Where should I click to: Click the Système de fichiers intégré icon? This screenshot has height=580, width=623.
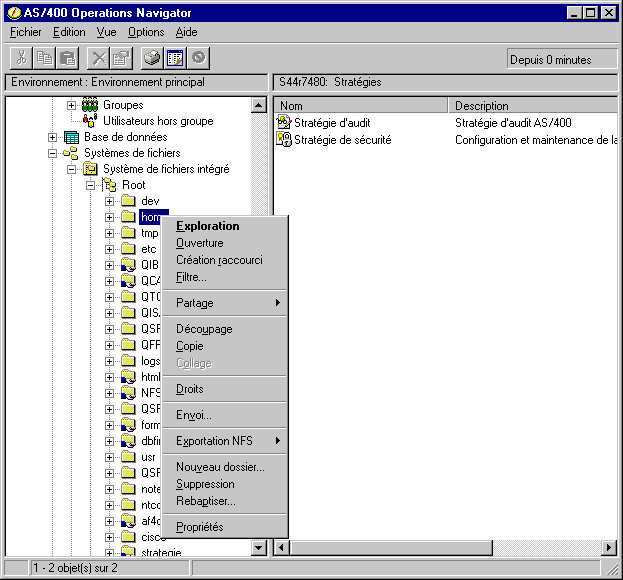point(91,169)
